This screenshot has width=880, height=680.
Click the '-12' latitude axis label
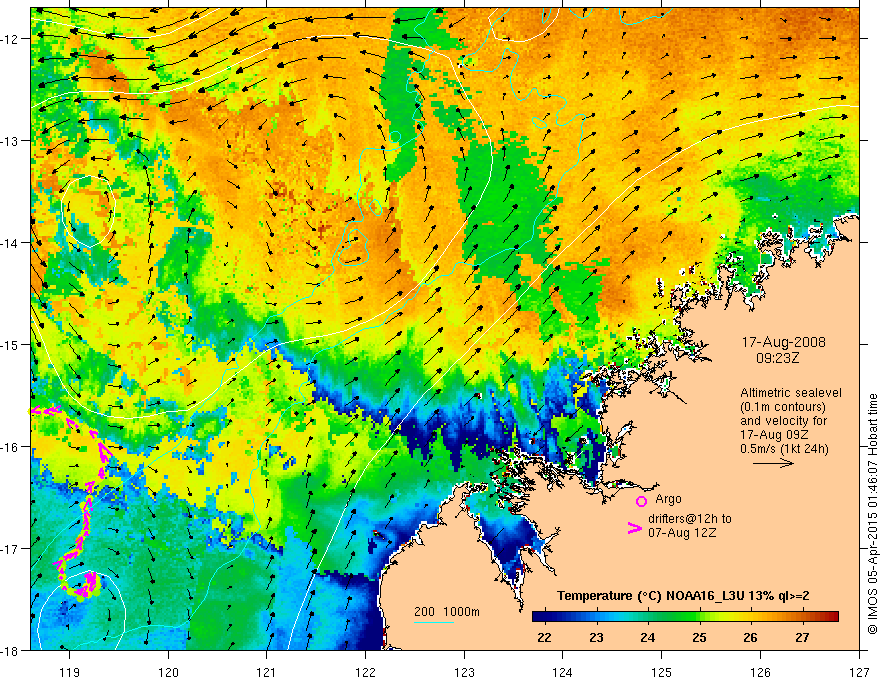pos(10,39)
